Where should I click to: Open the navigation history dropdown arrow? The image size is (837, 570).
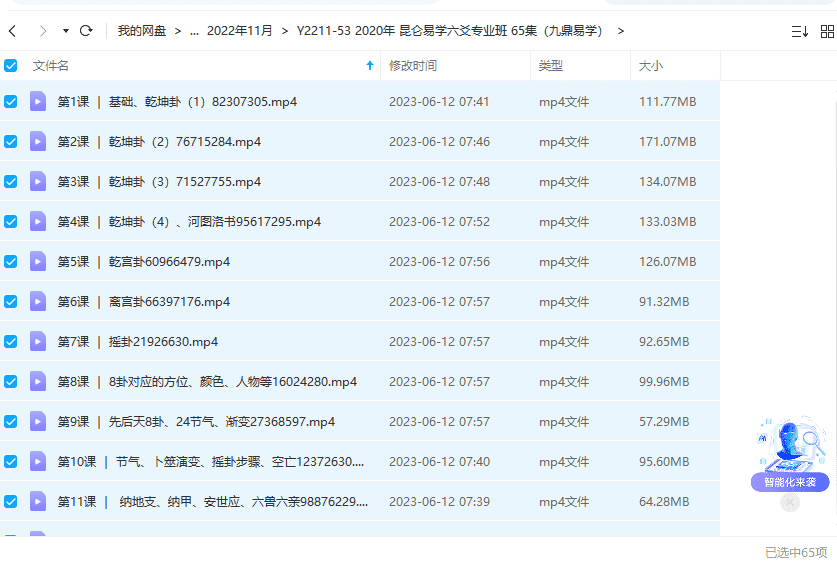tap(66, 31)
